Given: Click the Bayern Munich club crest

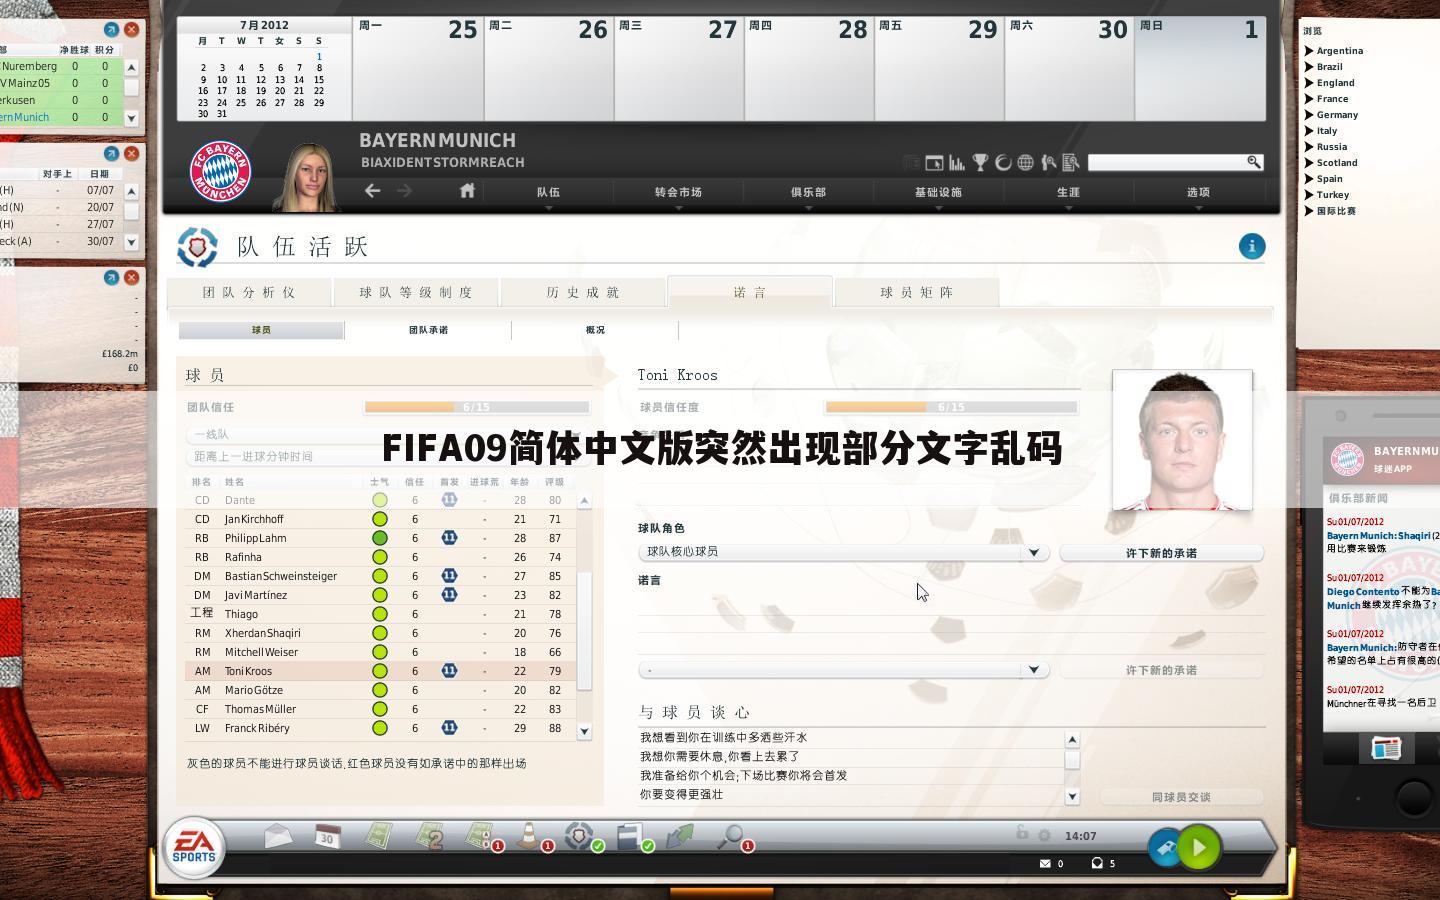Looking at the screenshot, I should pos(220,172).
